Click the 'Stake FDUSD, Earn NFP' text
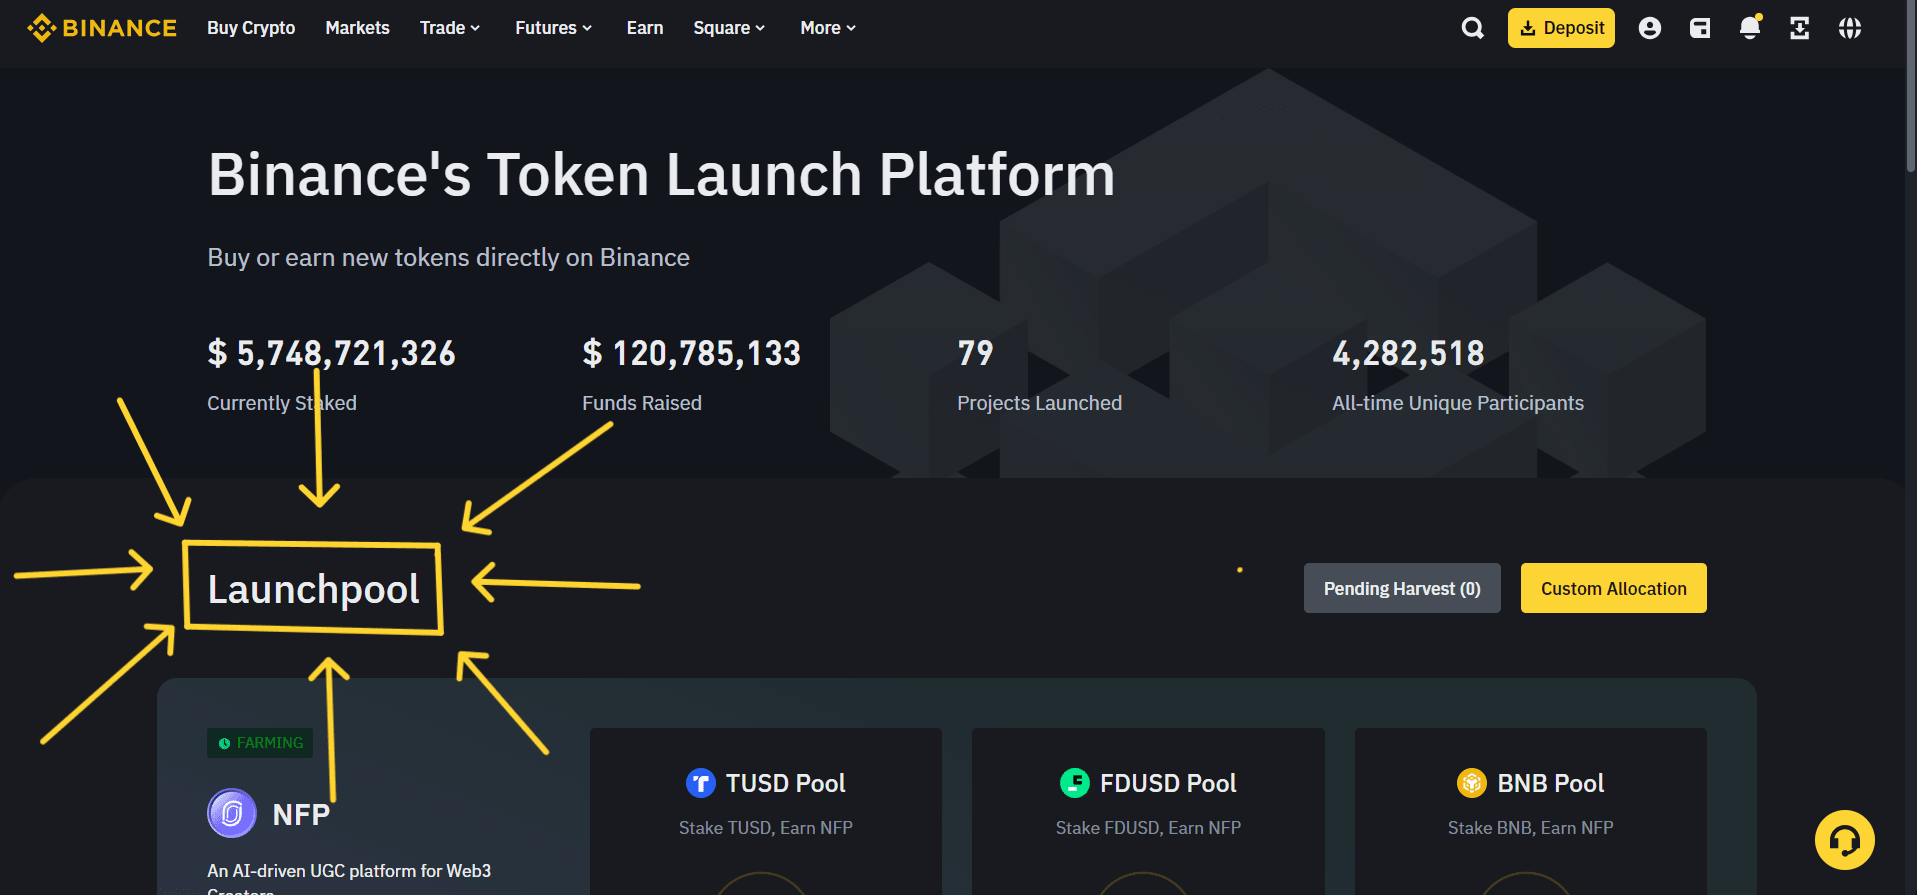This screenshot has height=895, width=1917. (x=1148, y=828)
